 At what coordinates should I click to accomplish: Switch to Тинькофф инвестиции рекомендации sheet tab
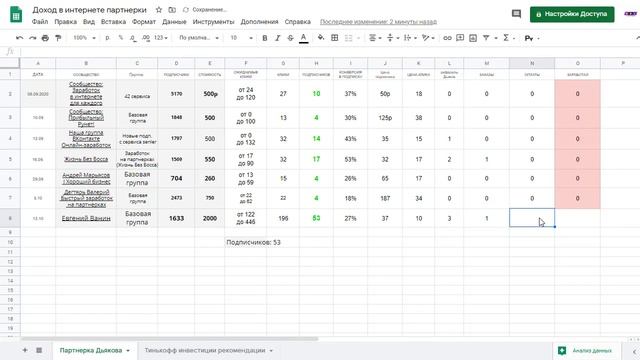[204, 351]
